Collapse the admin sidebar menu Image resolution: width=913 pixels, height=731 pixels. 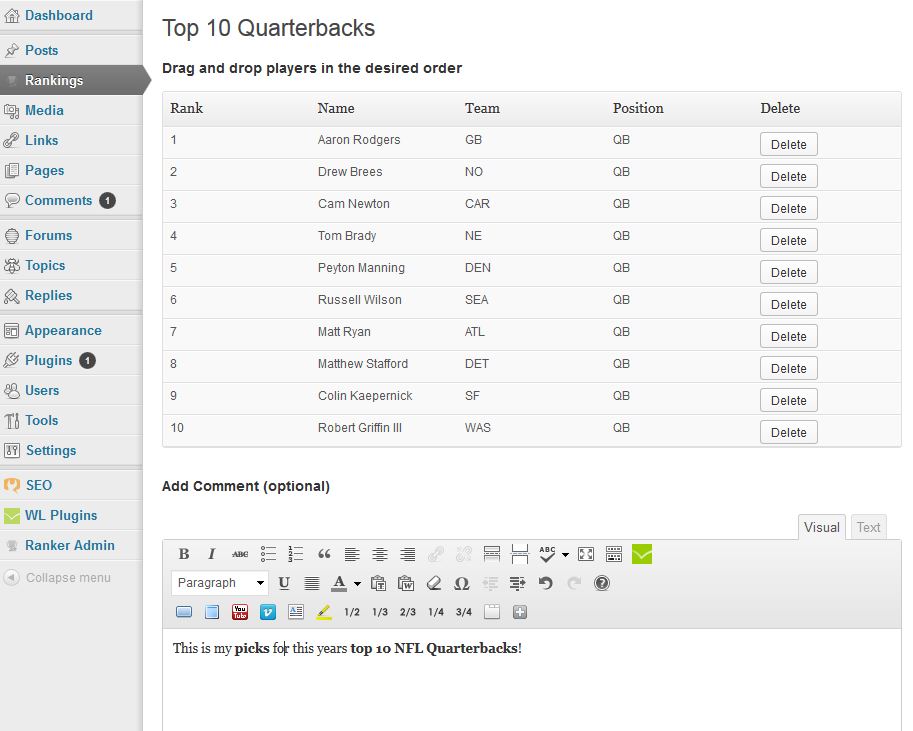pos(67,577)
